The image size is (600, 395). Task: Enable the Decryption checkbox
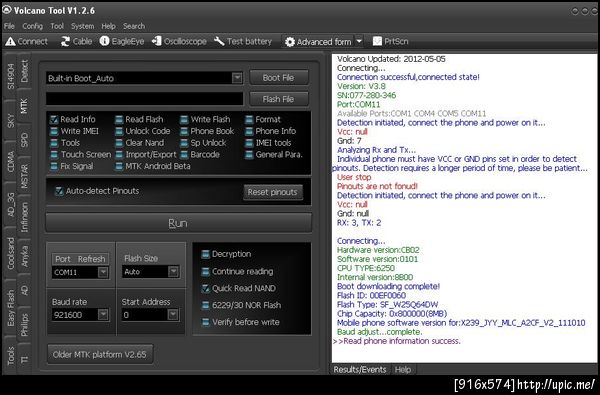click(205, 254)
